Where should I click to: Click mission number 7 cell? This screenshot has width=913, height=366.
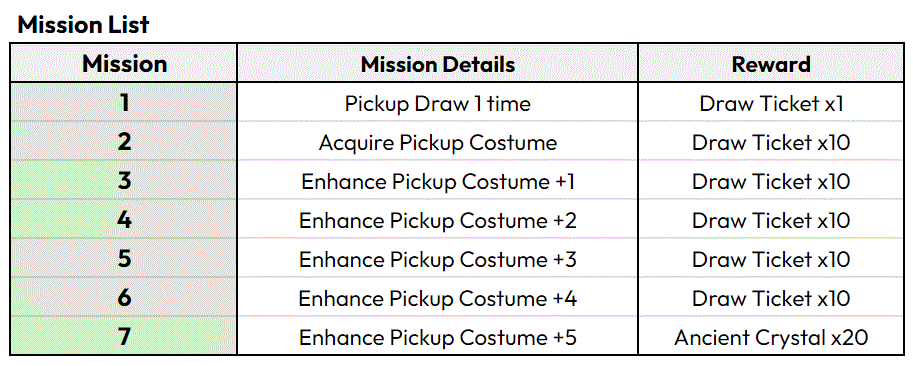(x=124, y=337)
